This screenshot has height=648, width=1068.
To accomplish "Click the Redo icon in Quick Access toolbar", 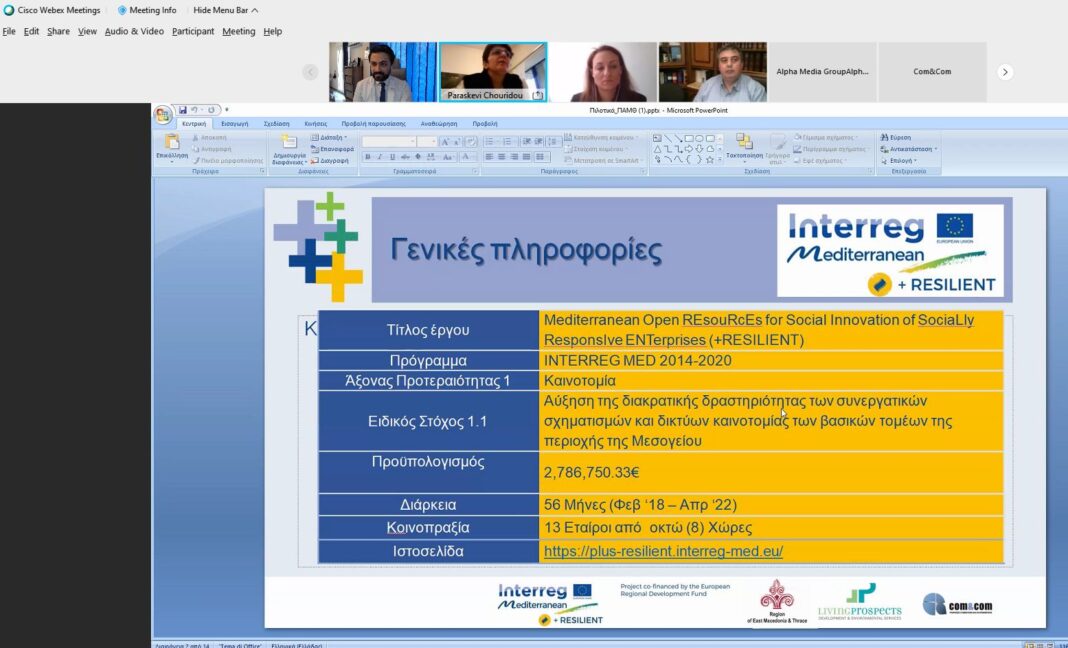I will (211, 110).
